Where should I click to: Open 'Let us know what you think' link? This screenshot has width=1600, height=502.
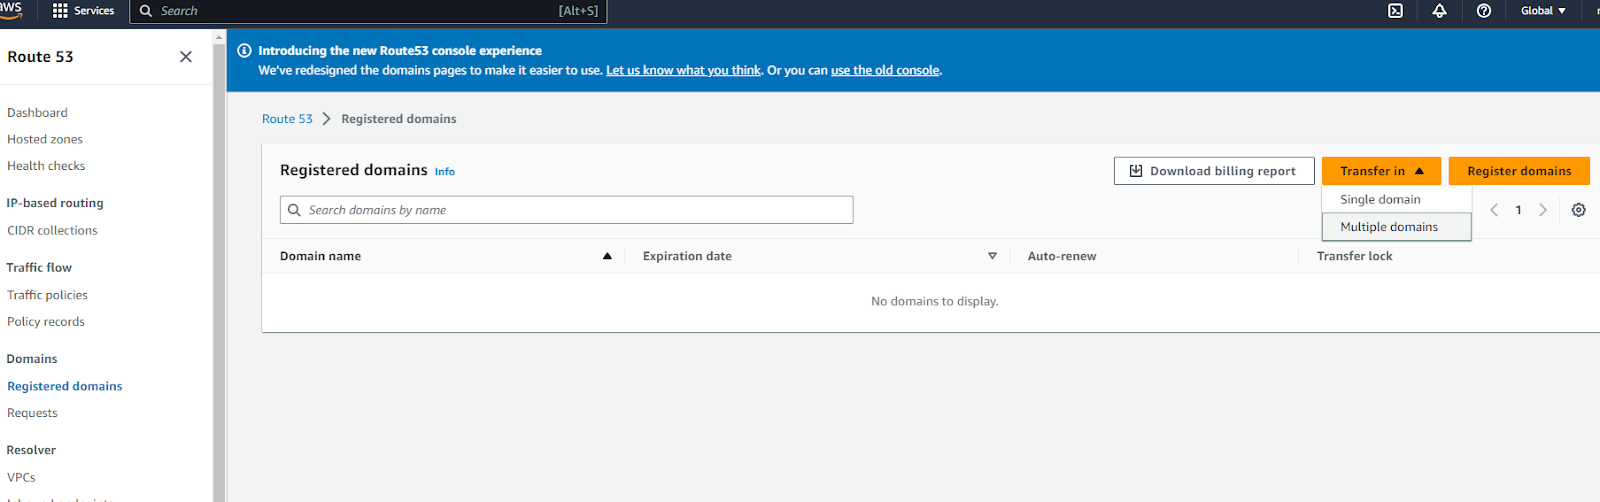pyautogui.click(x=683, y=70)
